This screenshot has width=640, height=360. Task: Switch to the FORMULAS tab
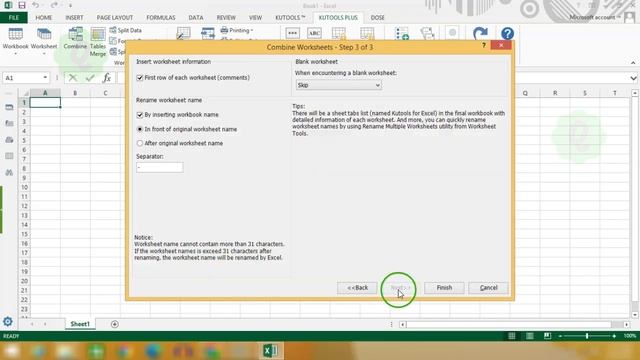161,18
